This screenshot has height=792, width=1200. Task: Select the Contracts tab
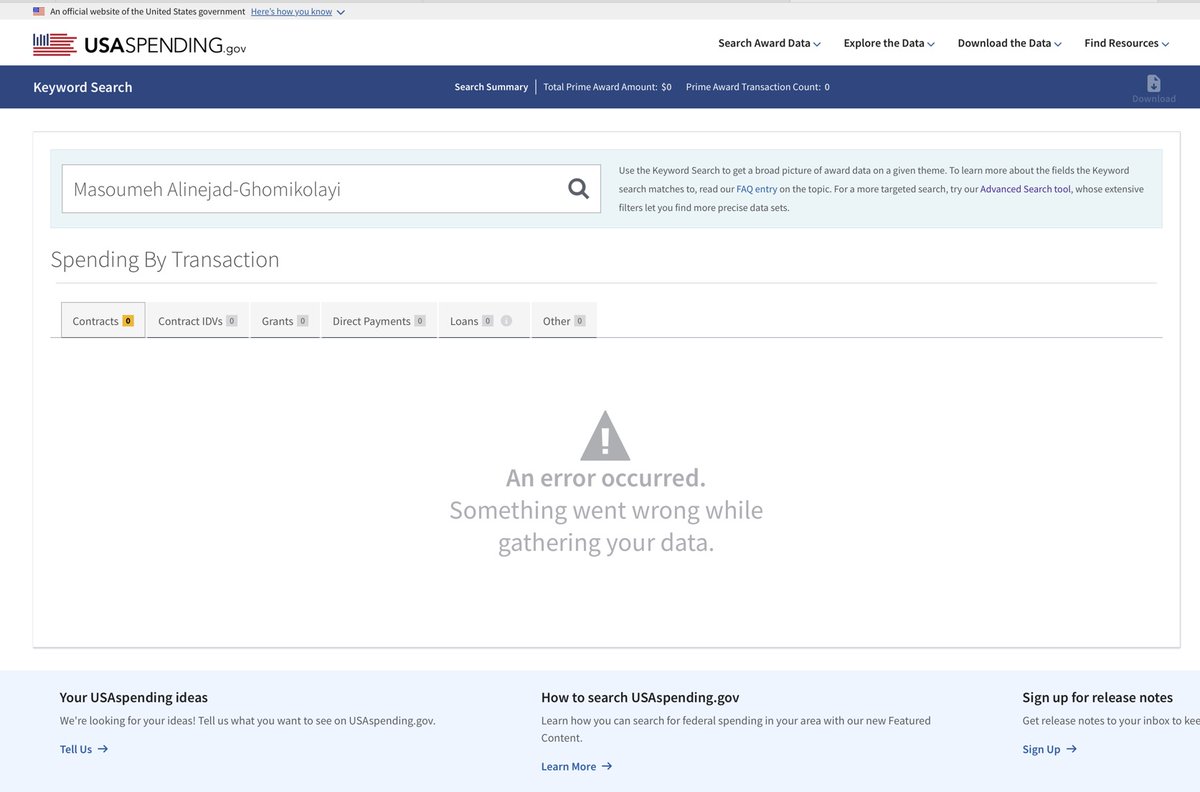click(x=103, y=321)
